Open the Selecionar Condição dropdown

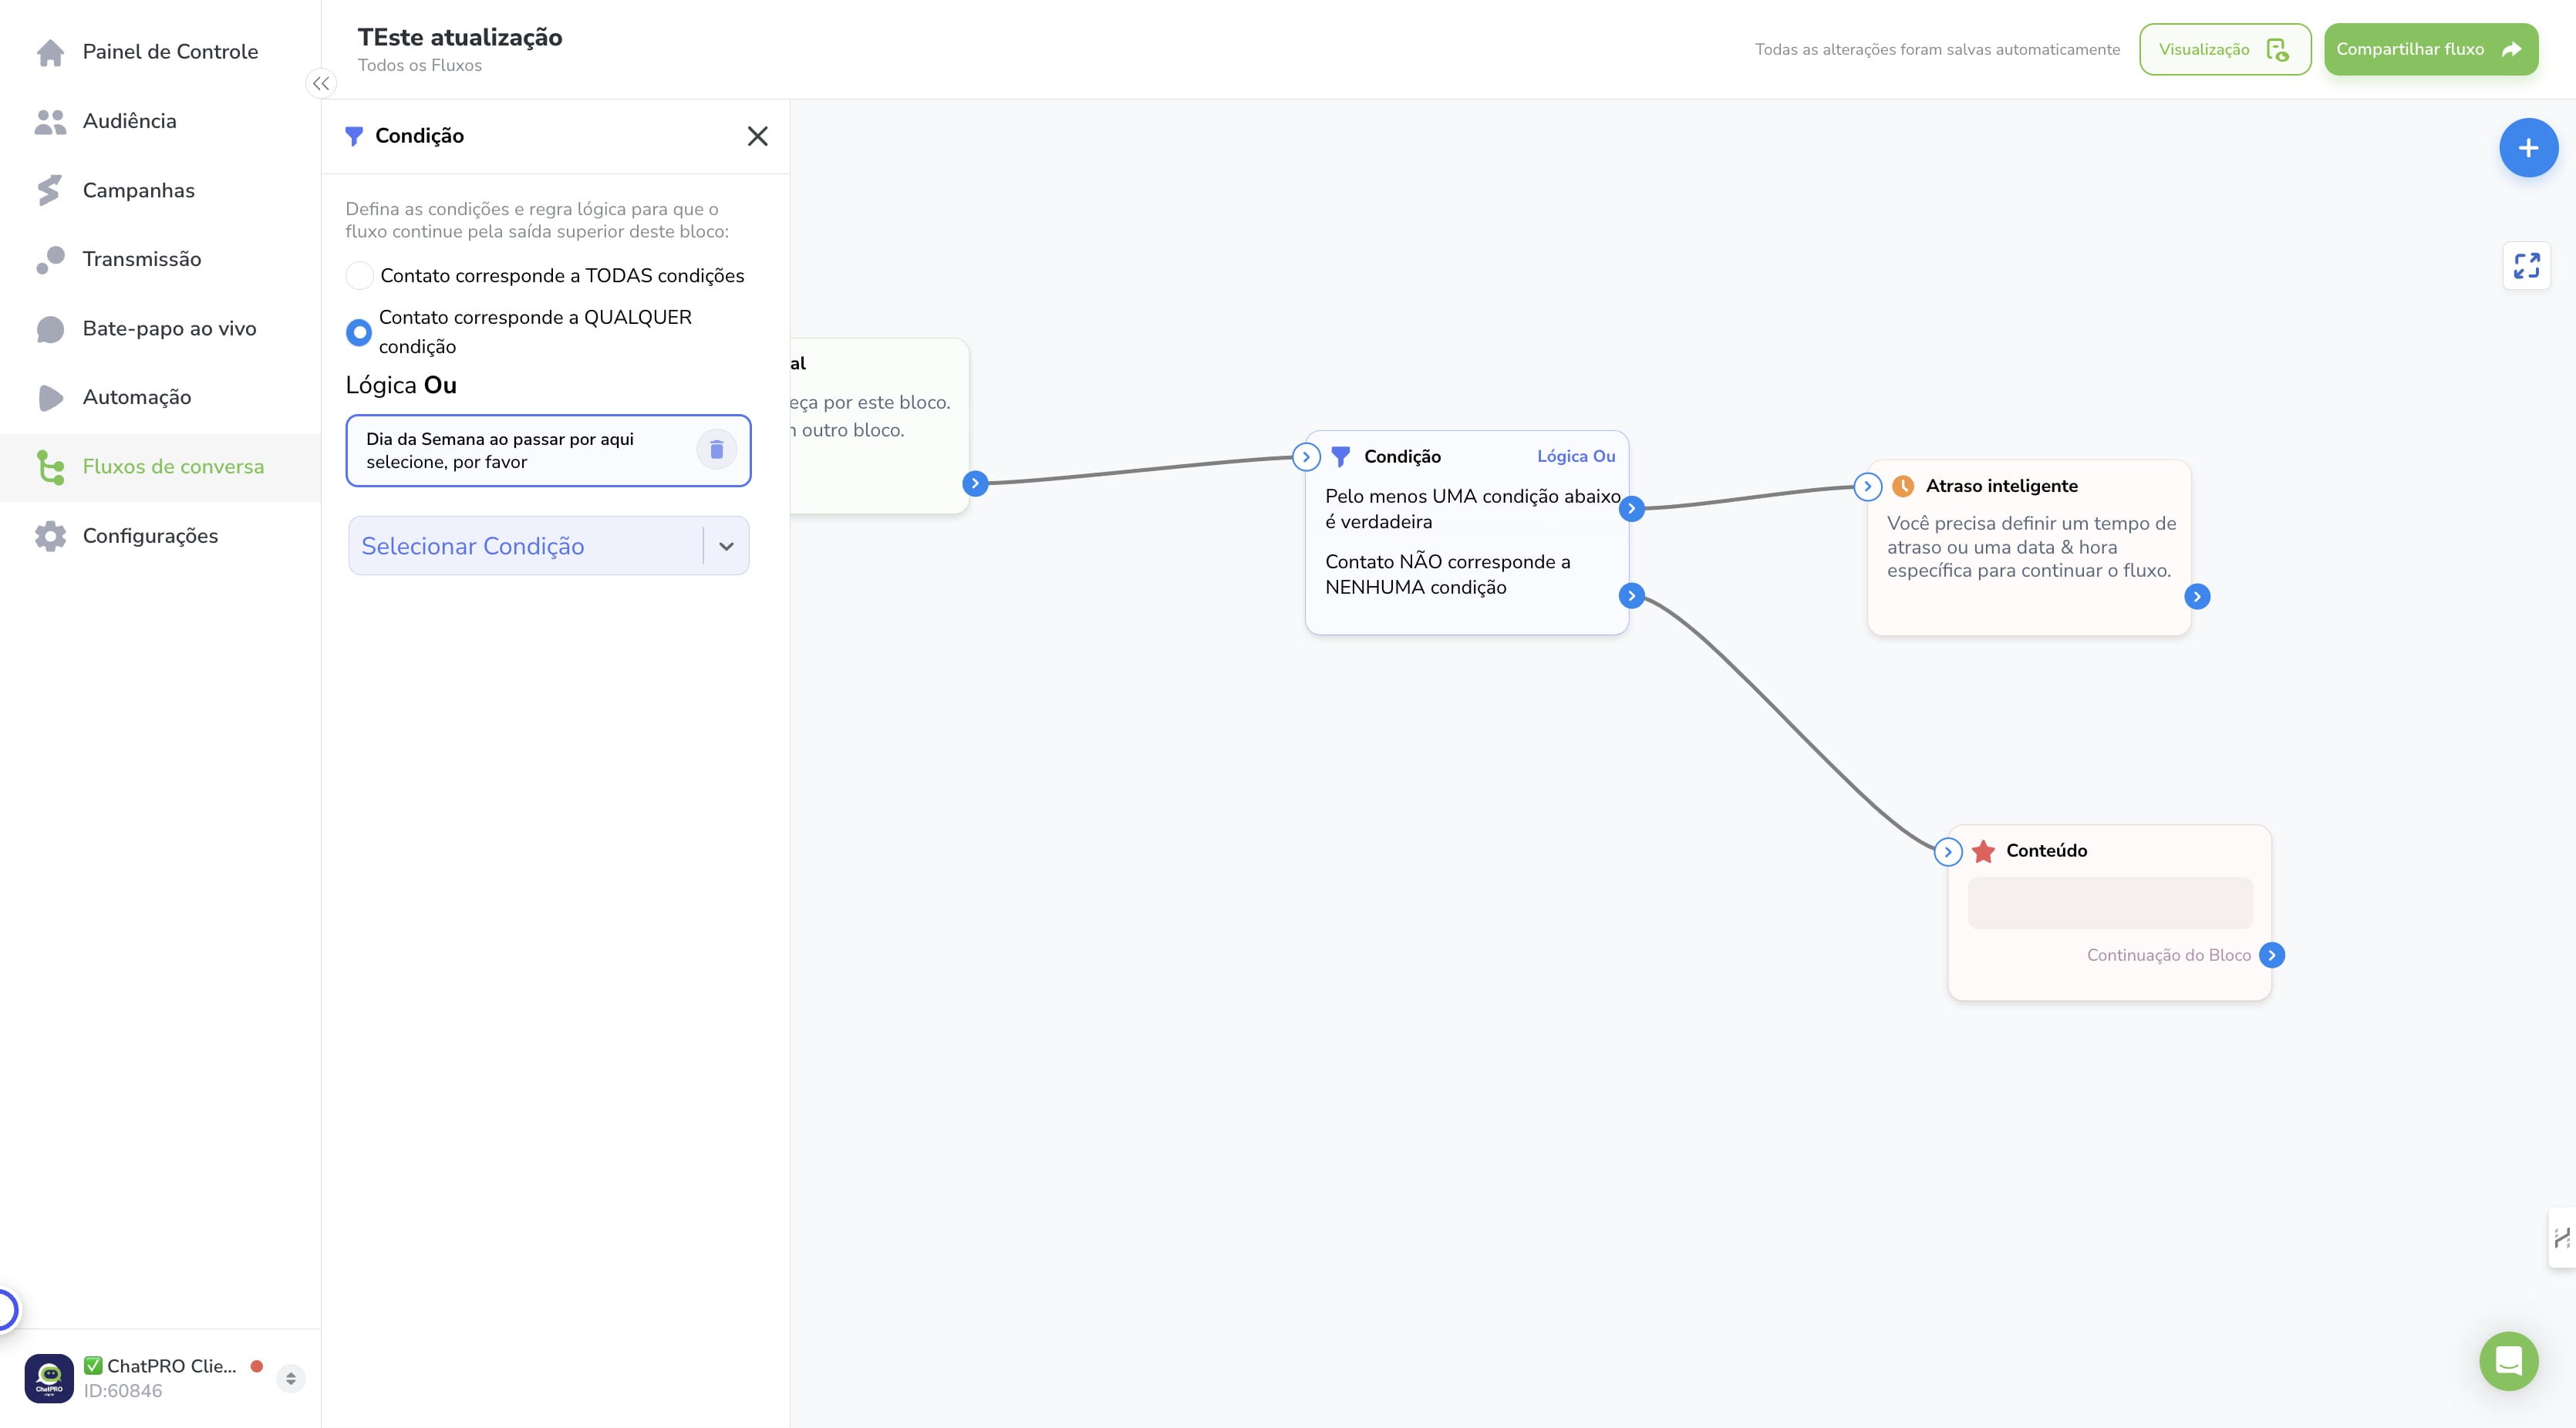pyautogui.click(x=548, y=546)
